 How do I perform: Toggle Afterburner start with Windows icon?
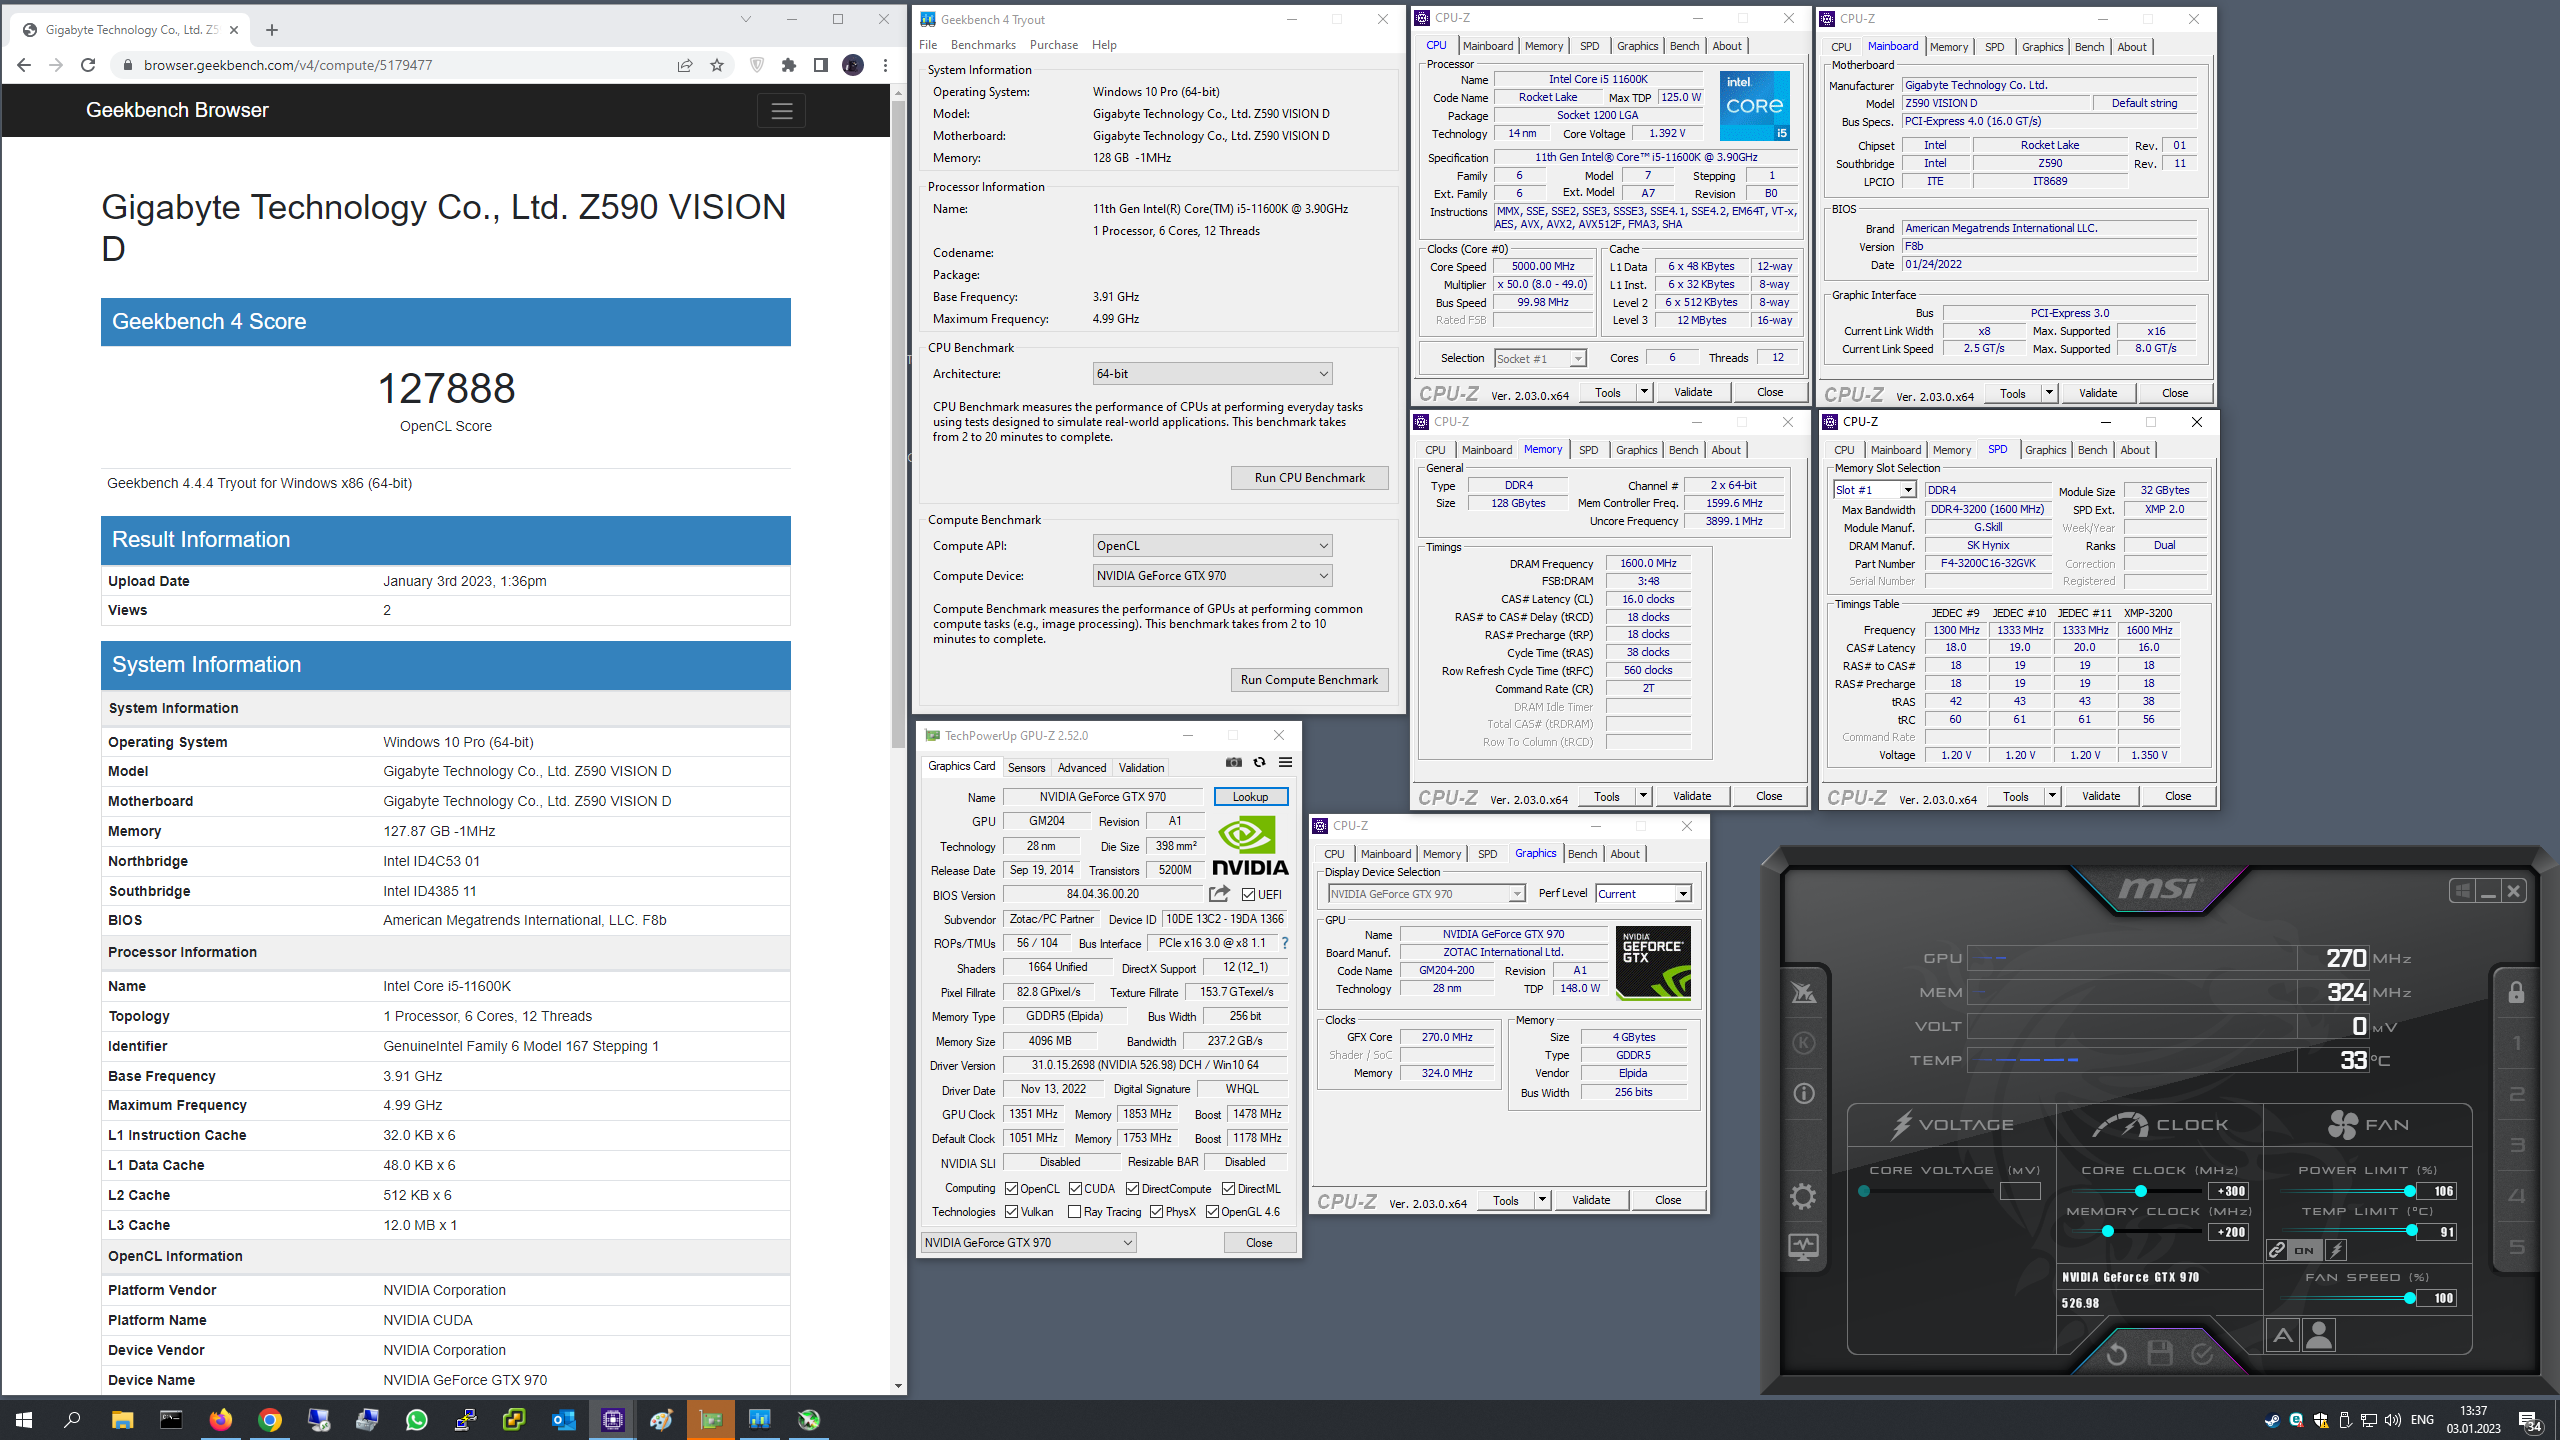(x=2462, y=890)
